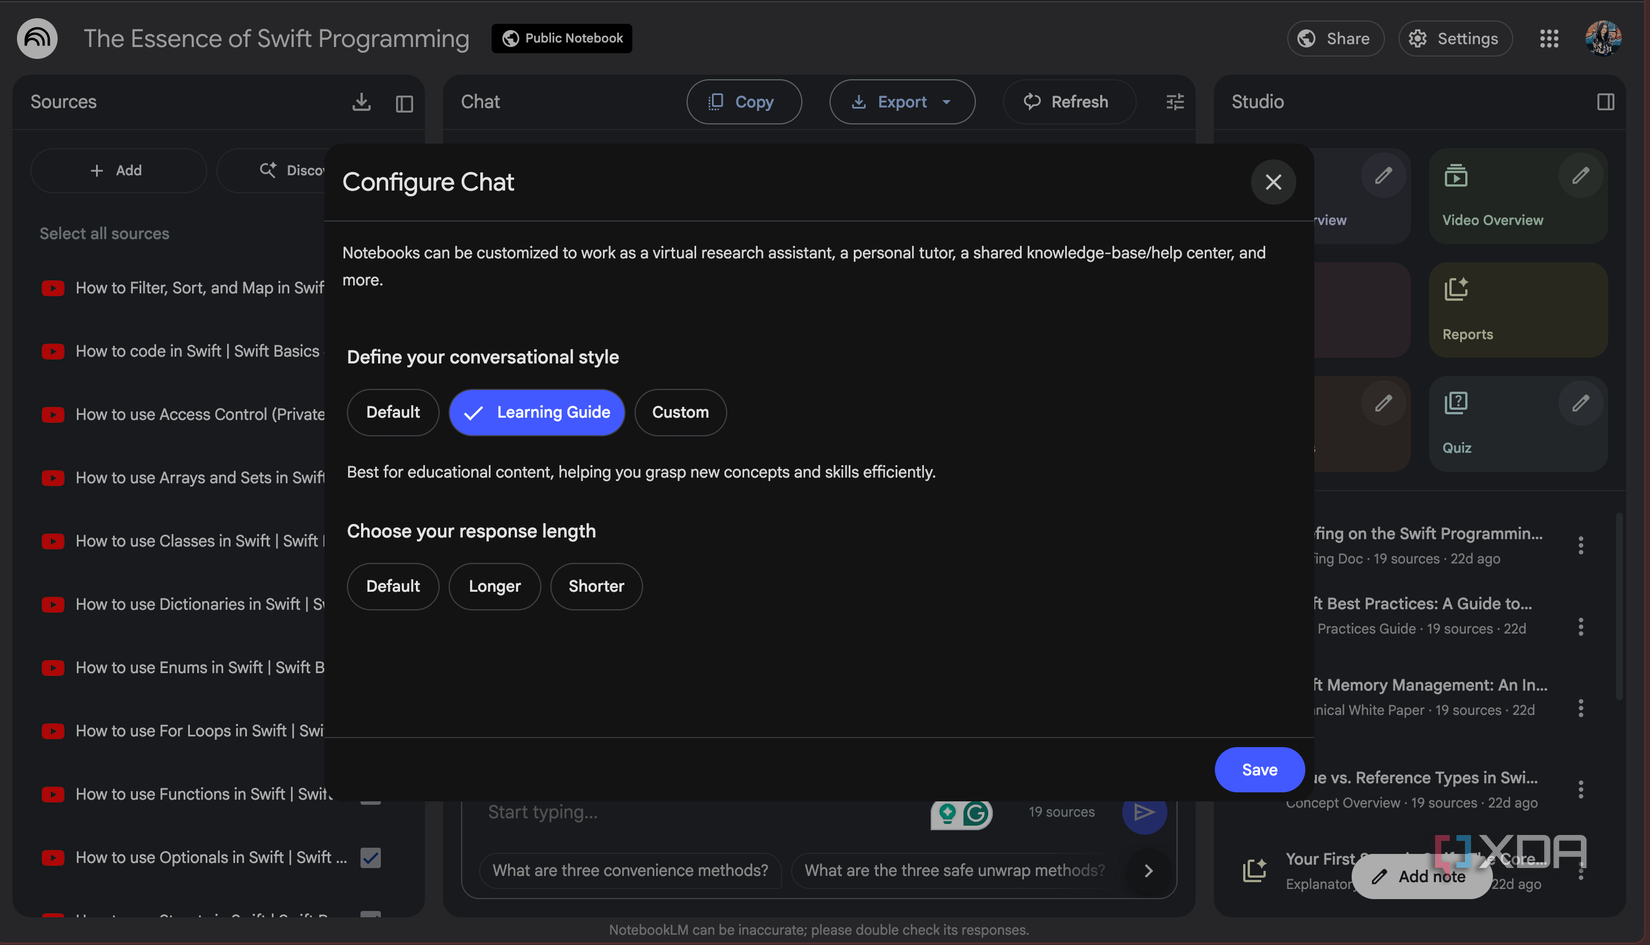Click the download sources icon

point(361,101)
